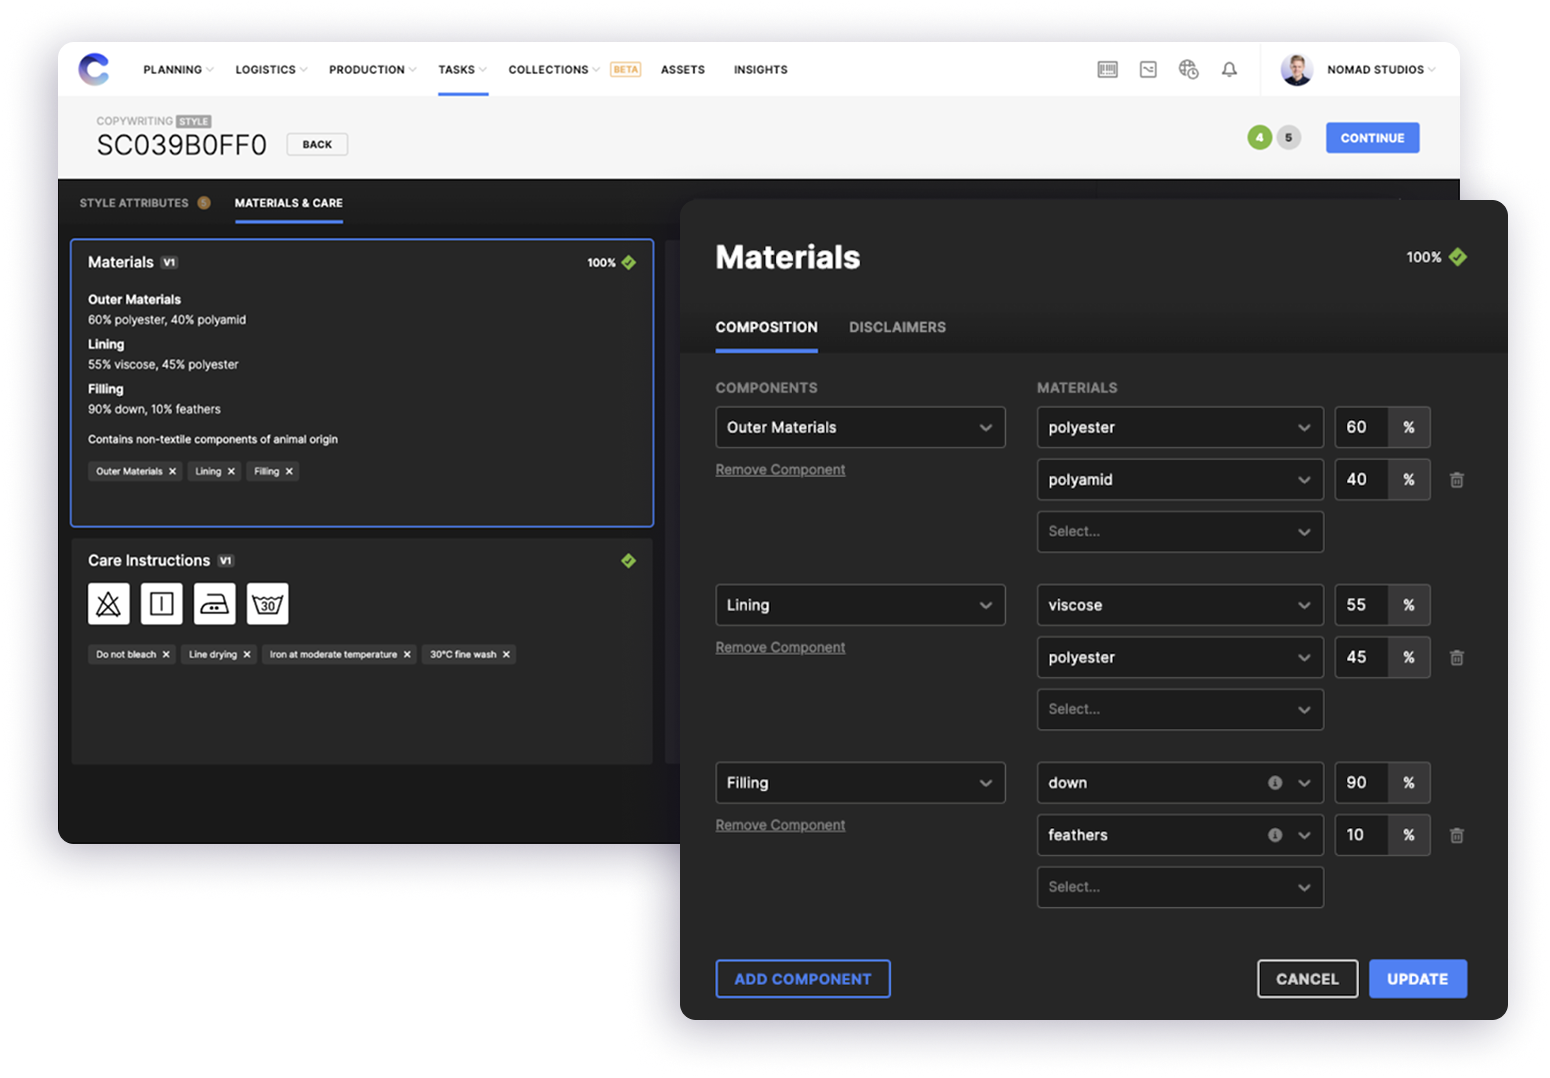Screen dimensions: 1550x1078
Task: Delete the polyamid material row
Action: click(x=1457, y=480)
